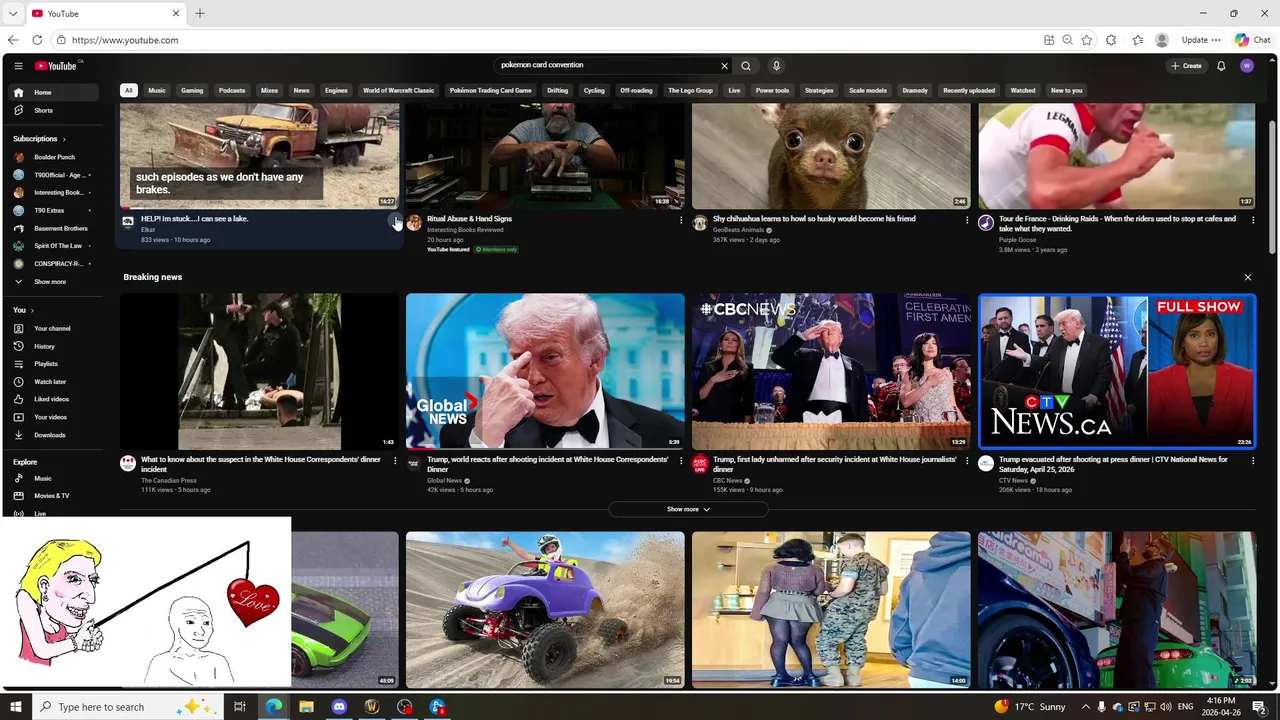
Task: Open Liked videos in the sidebar
Action: 55,399
